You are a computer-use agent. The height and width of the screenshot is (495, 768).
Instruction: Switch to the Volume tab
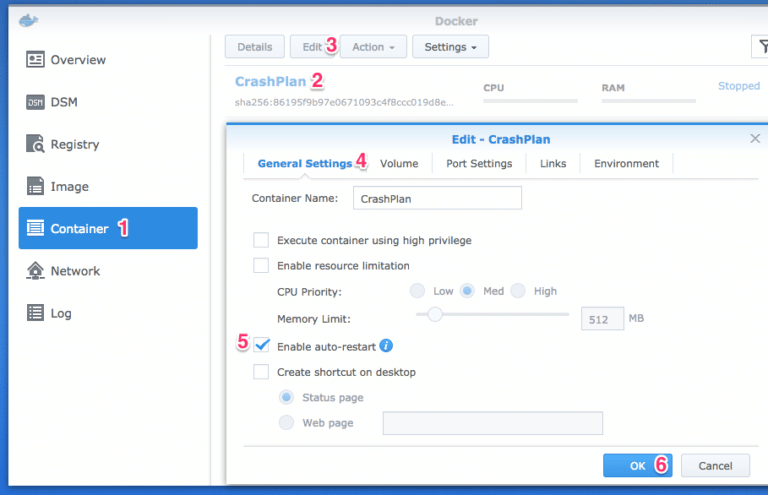[x=399, y=164]
